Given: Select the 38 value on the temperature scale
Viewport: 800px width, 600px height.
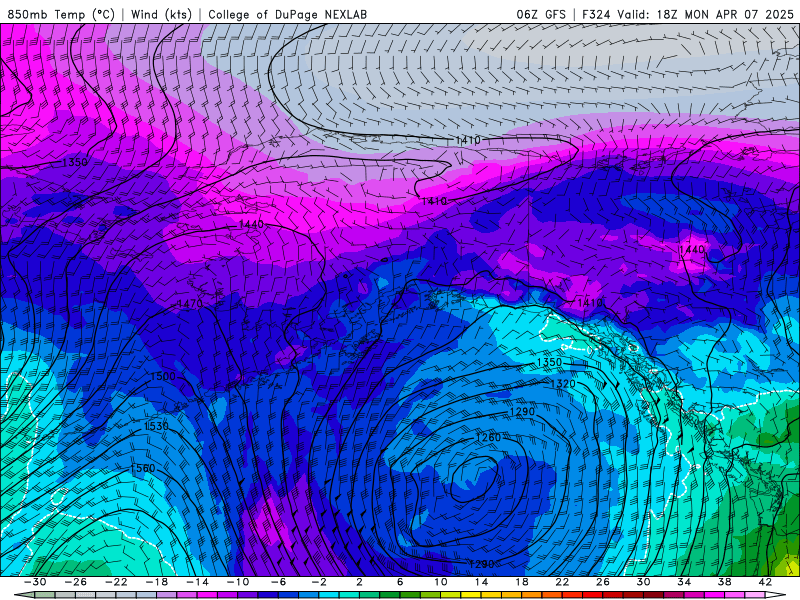Looking at the screenshot, I should point(724,582).
